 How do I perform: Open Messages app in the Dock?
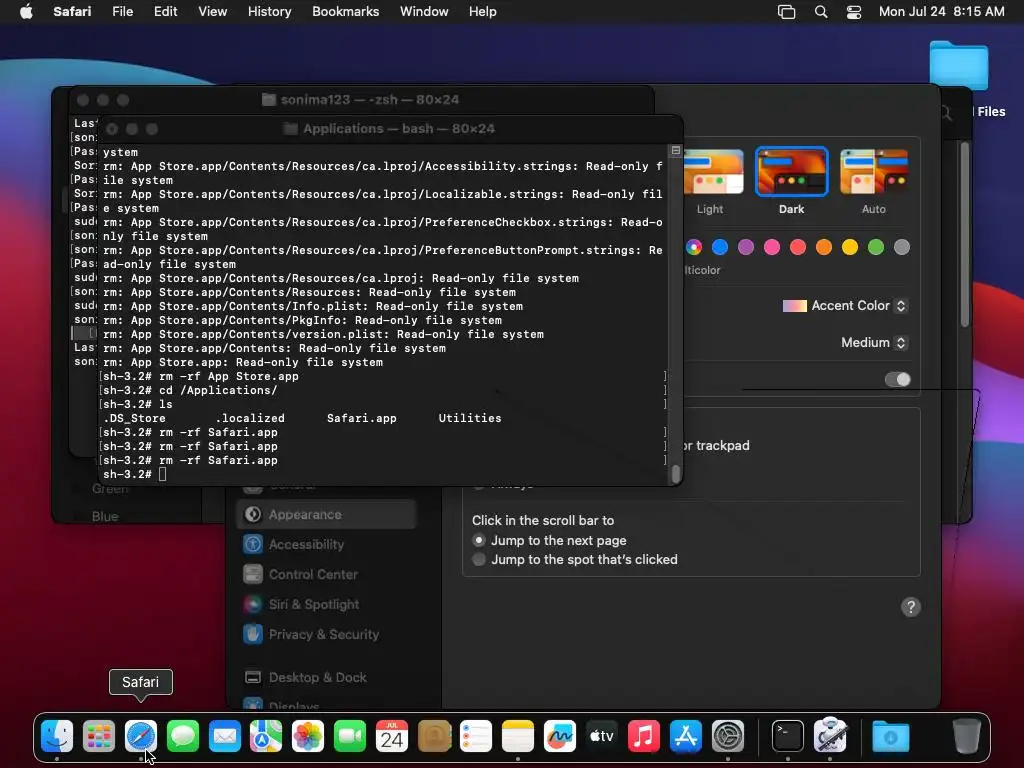182,736
